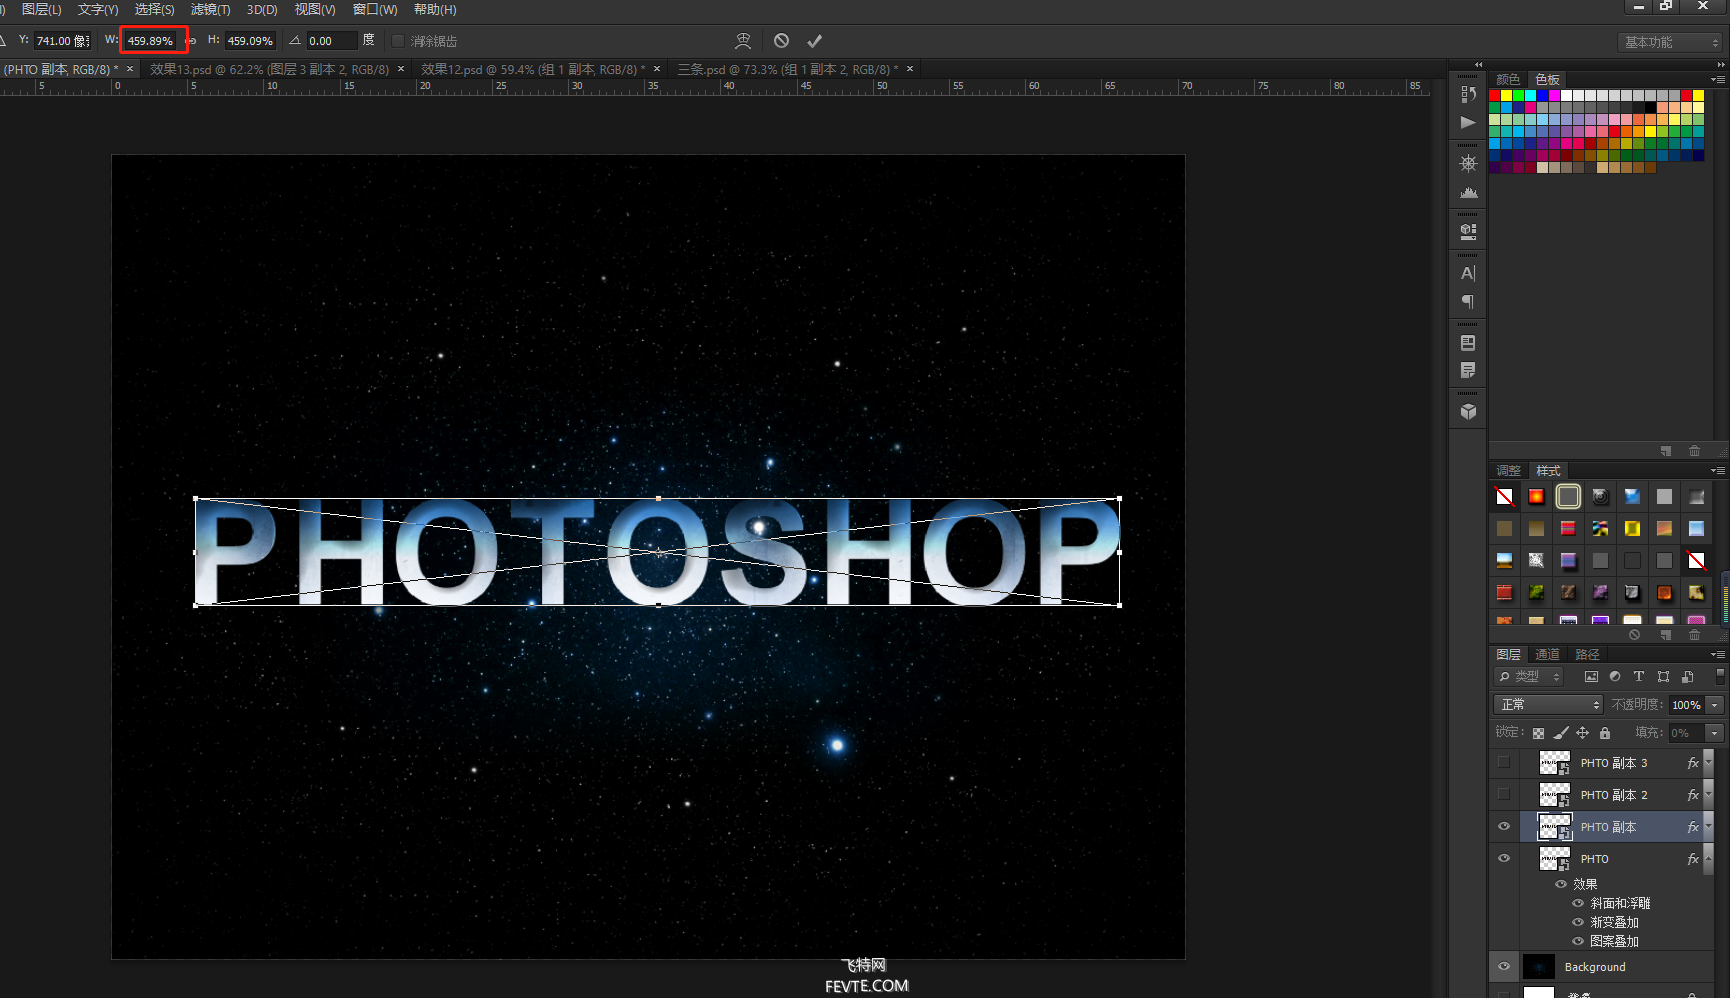Switch to the 调整 adjustments tab
The width and height of the screenshot is (1730, 998).
1508,470
